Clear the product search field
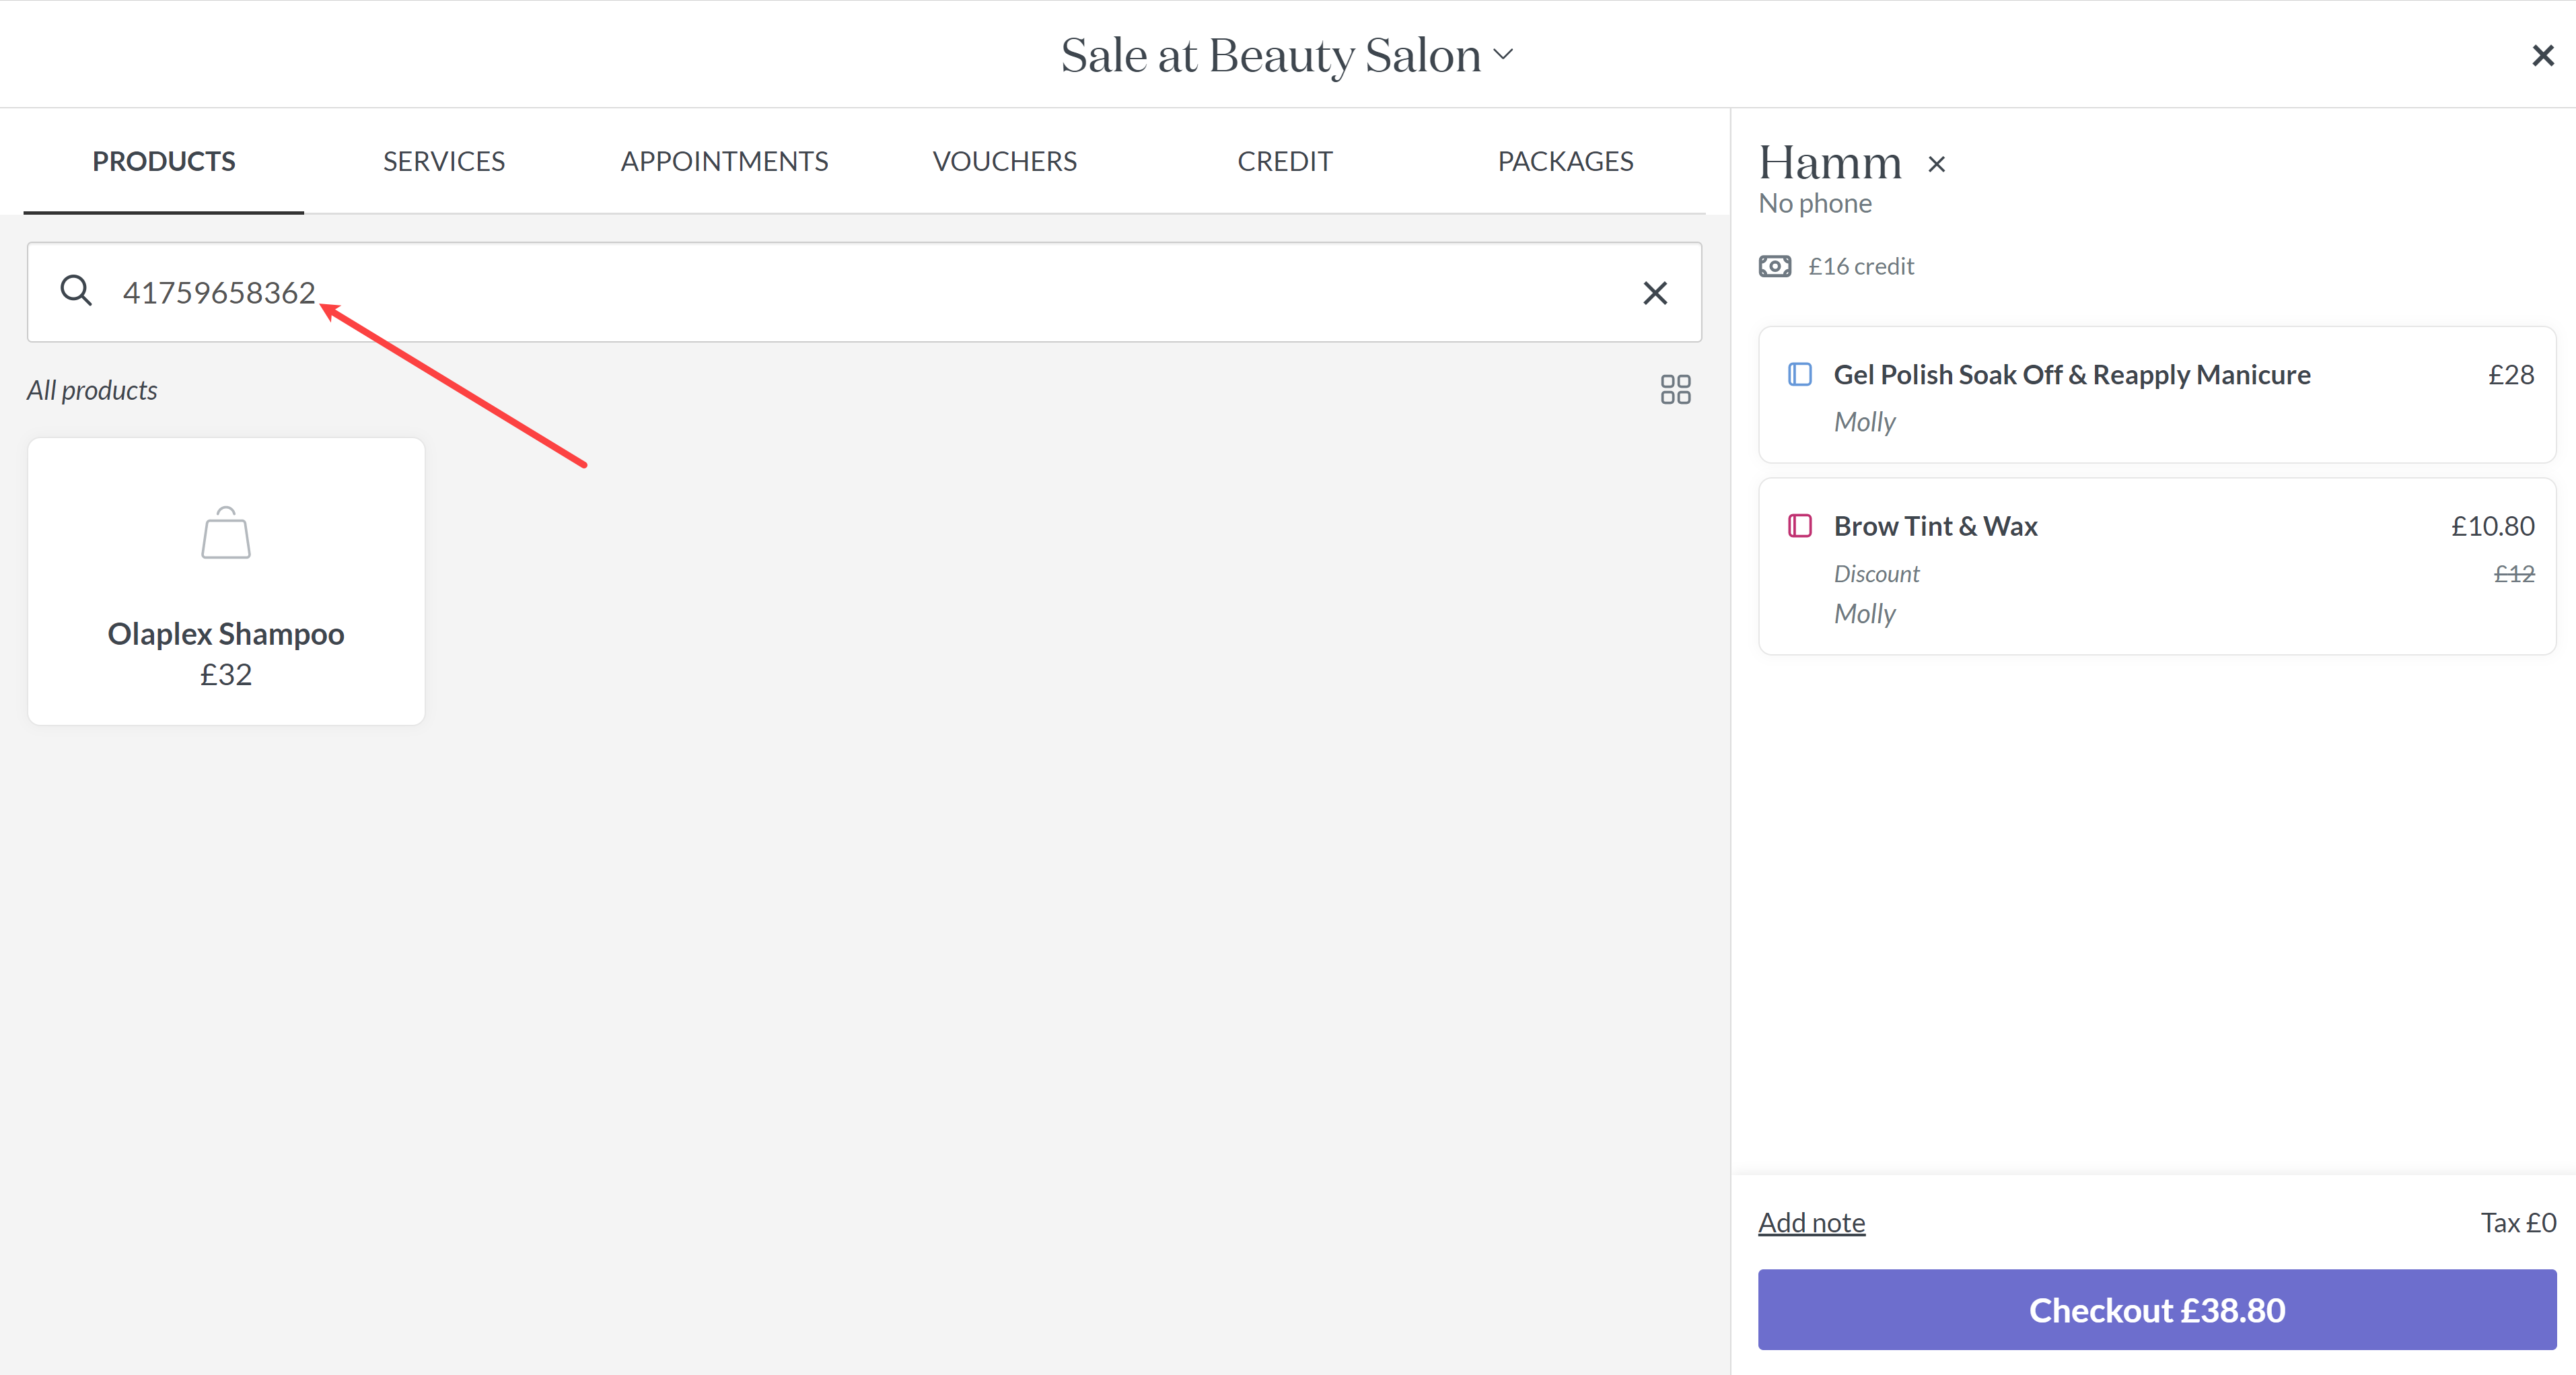This screenshot has height=1375, width=2576. click(1655, 293)
